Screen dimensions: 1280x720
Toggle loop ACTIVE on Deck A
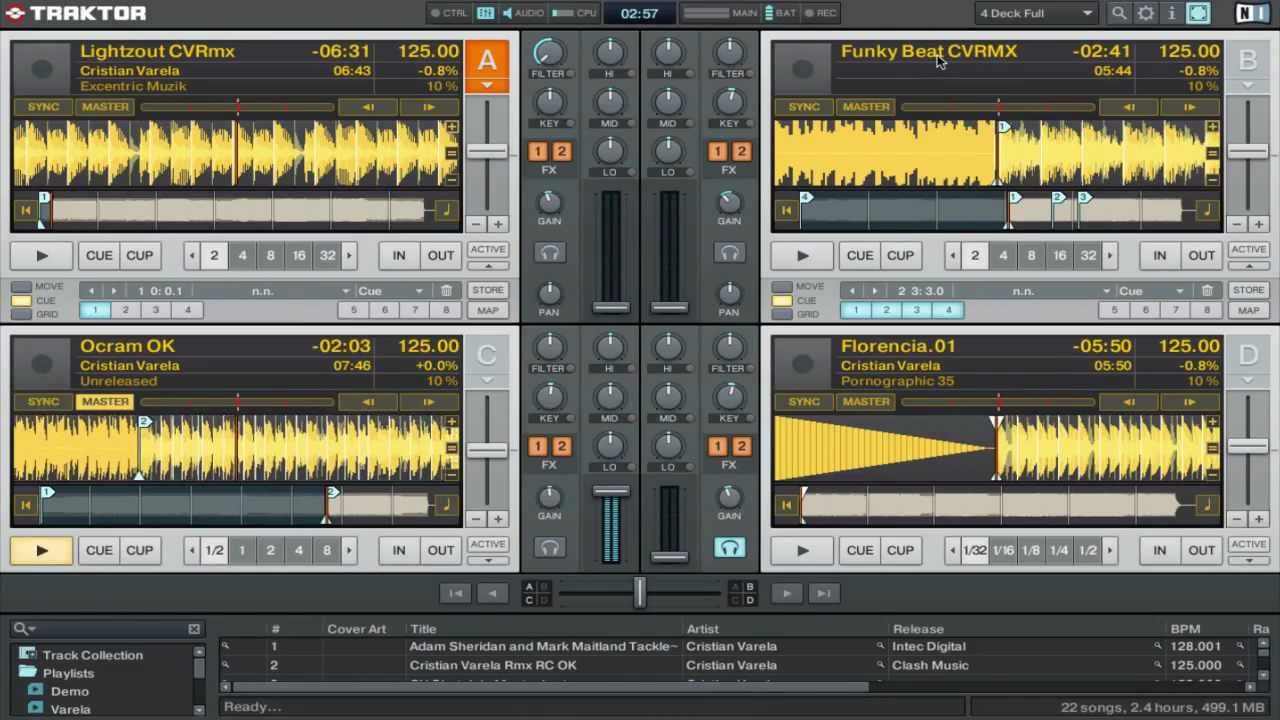(x=488, y=250)
